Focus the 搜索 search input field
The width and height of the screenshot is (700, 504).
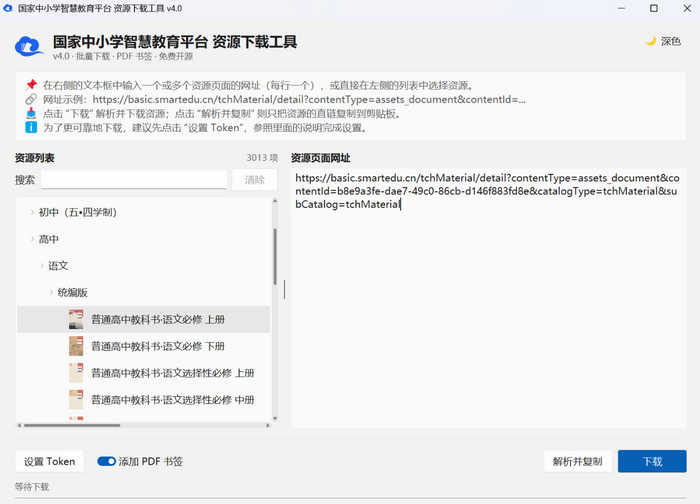pos(134,180)
